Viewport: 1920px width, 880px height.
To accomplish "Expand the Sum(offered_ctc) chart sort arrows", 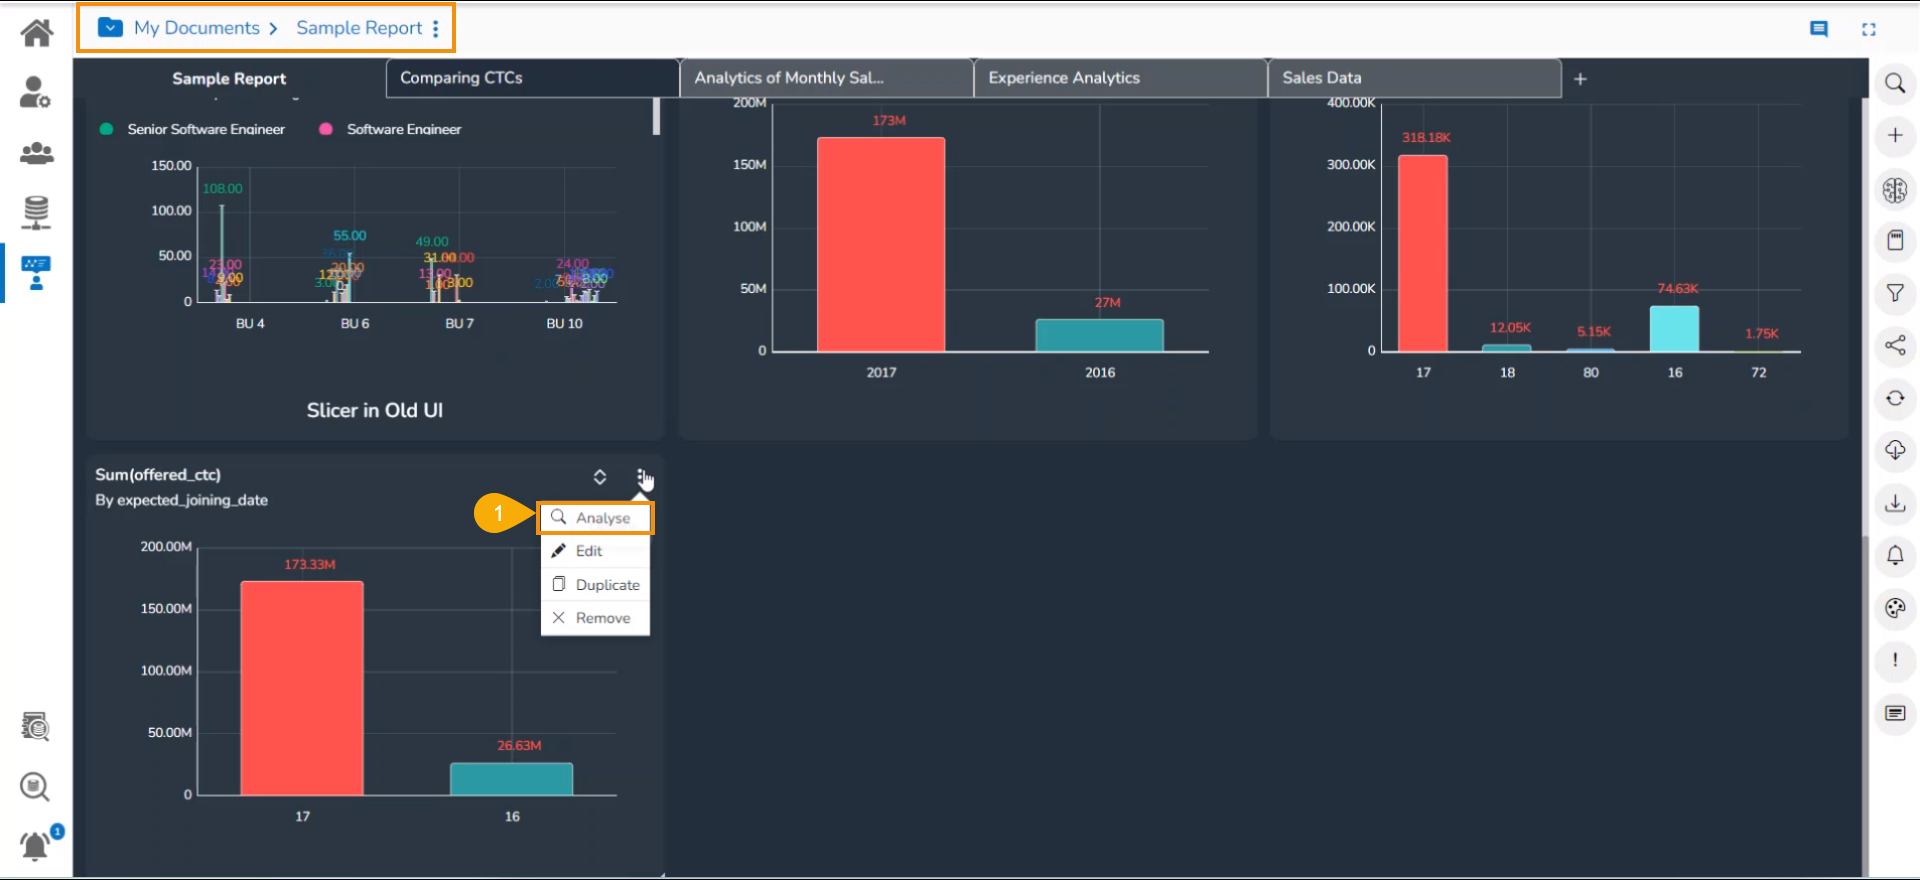I will [x=600, y=477].
